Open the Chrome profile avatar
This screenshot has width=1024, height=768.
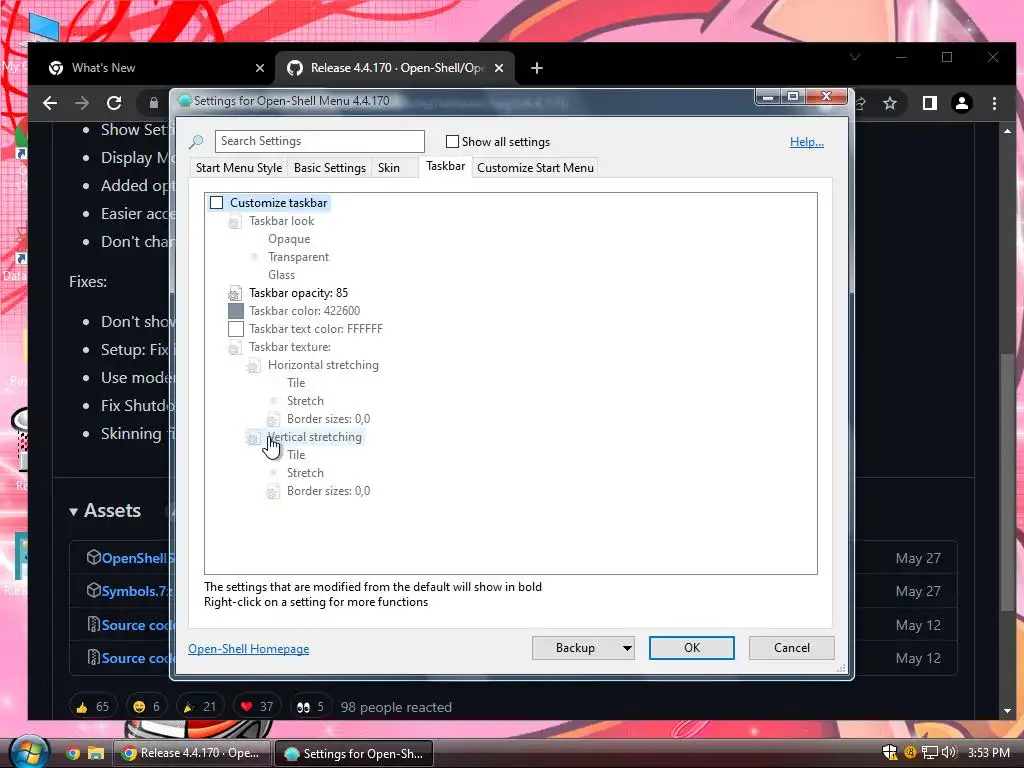click(x=962, y=103)
